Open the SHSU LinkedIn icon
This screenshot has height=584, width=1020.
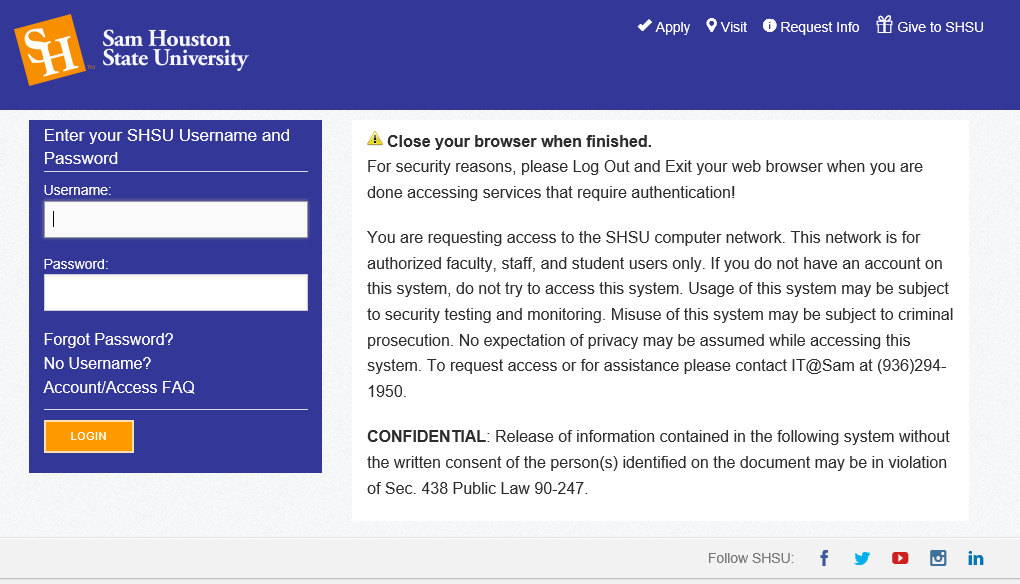point(976,558)
